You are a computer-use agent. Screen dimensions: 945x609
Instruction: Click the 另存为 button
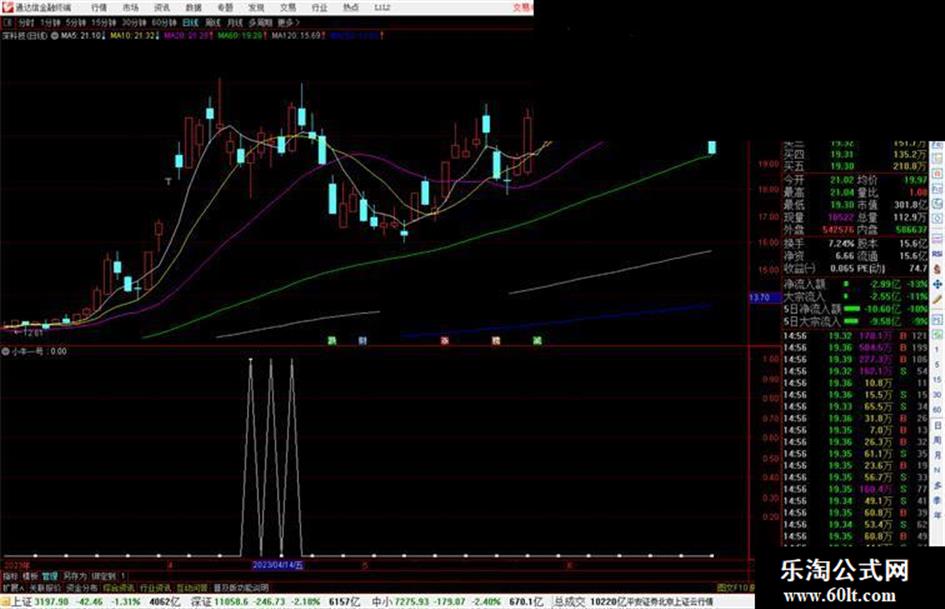click(x=75, y=576)
